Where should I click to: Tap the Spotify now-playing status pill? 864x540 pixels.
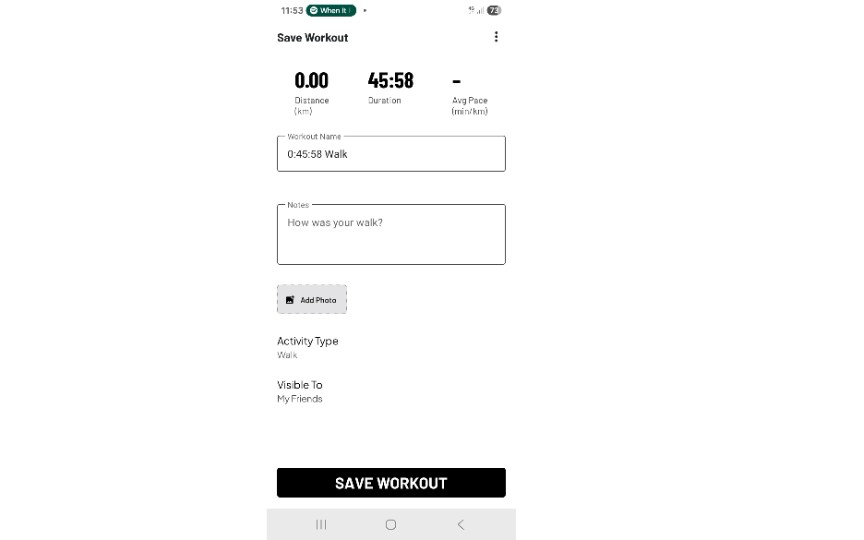(331, 10)
